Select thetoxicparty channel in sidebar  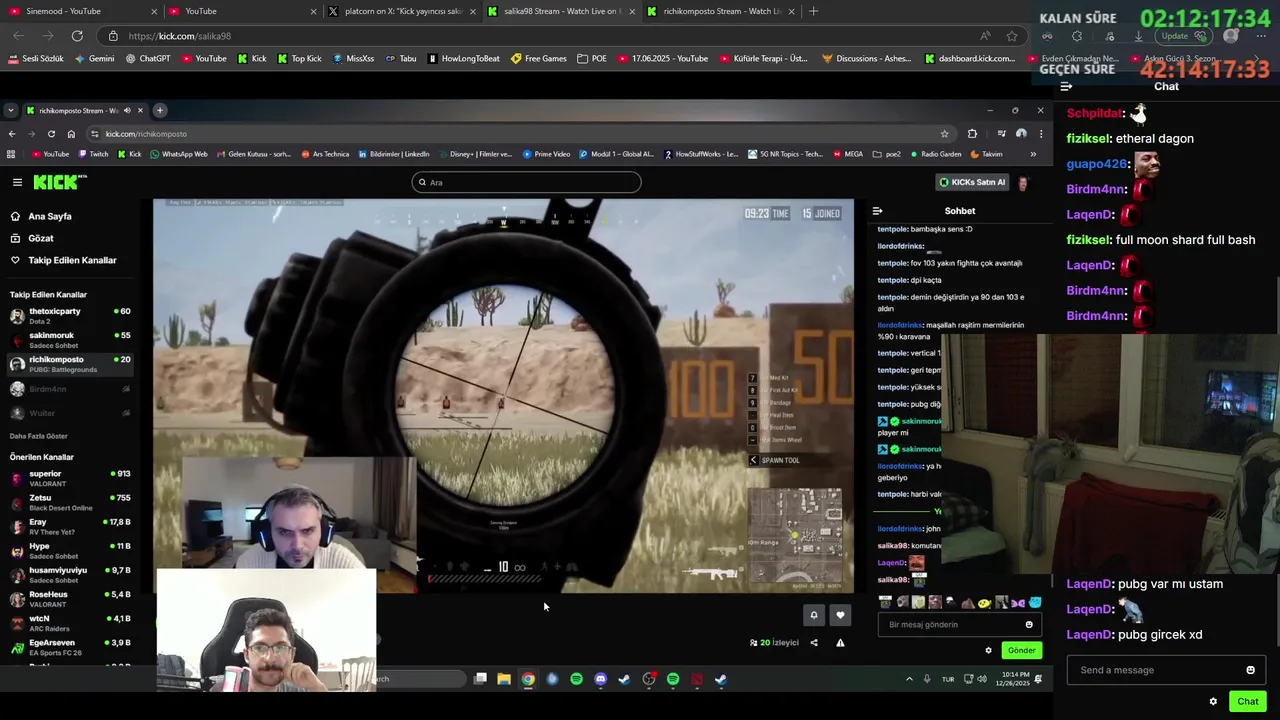coord(70,316)
